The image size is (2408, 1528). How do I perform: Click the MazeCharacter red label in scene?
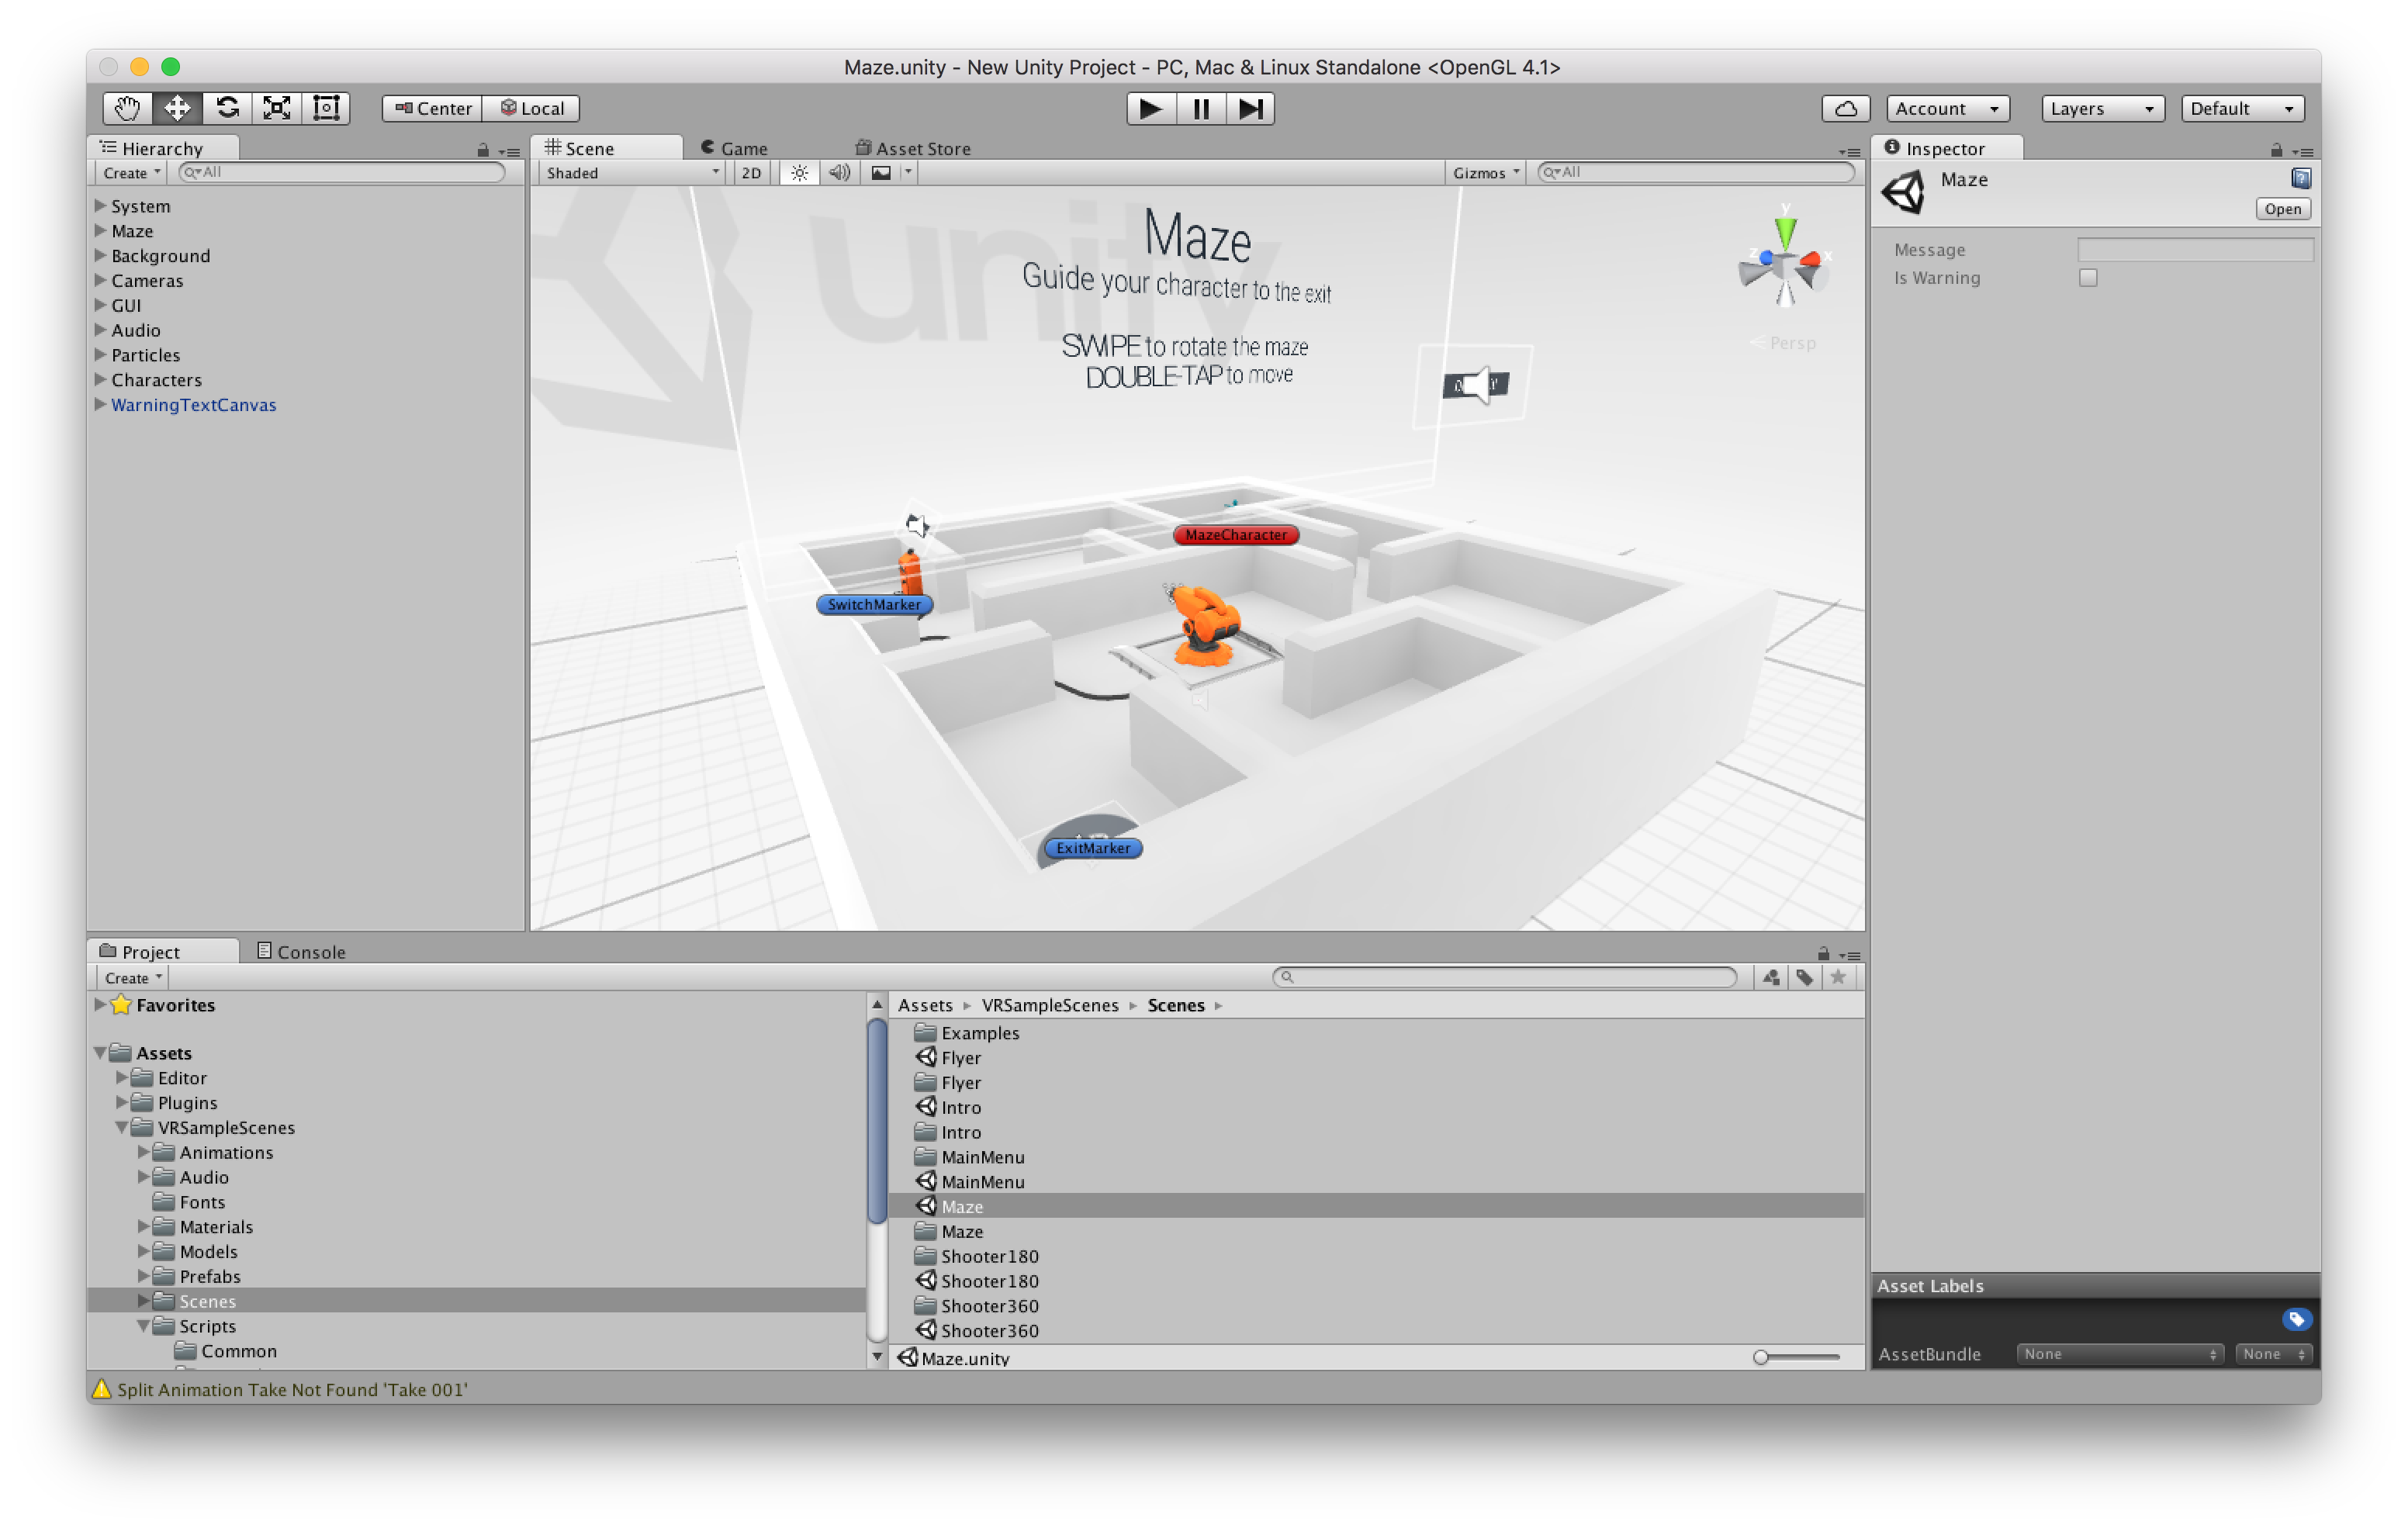(x=1236, y=535)
